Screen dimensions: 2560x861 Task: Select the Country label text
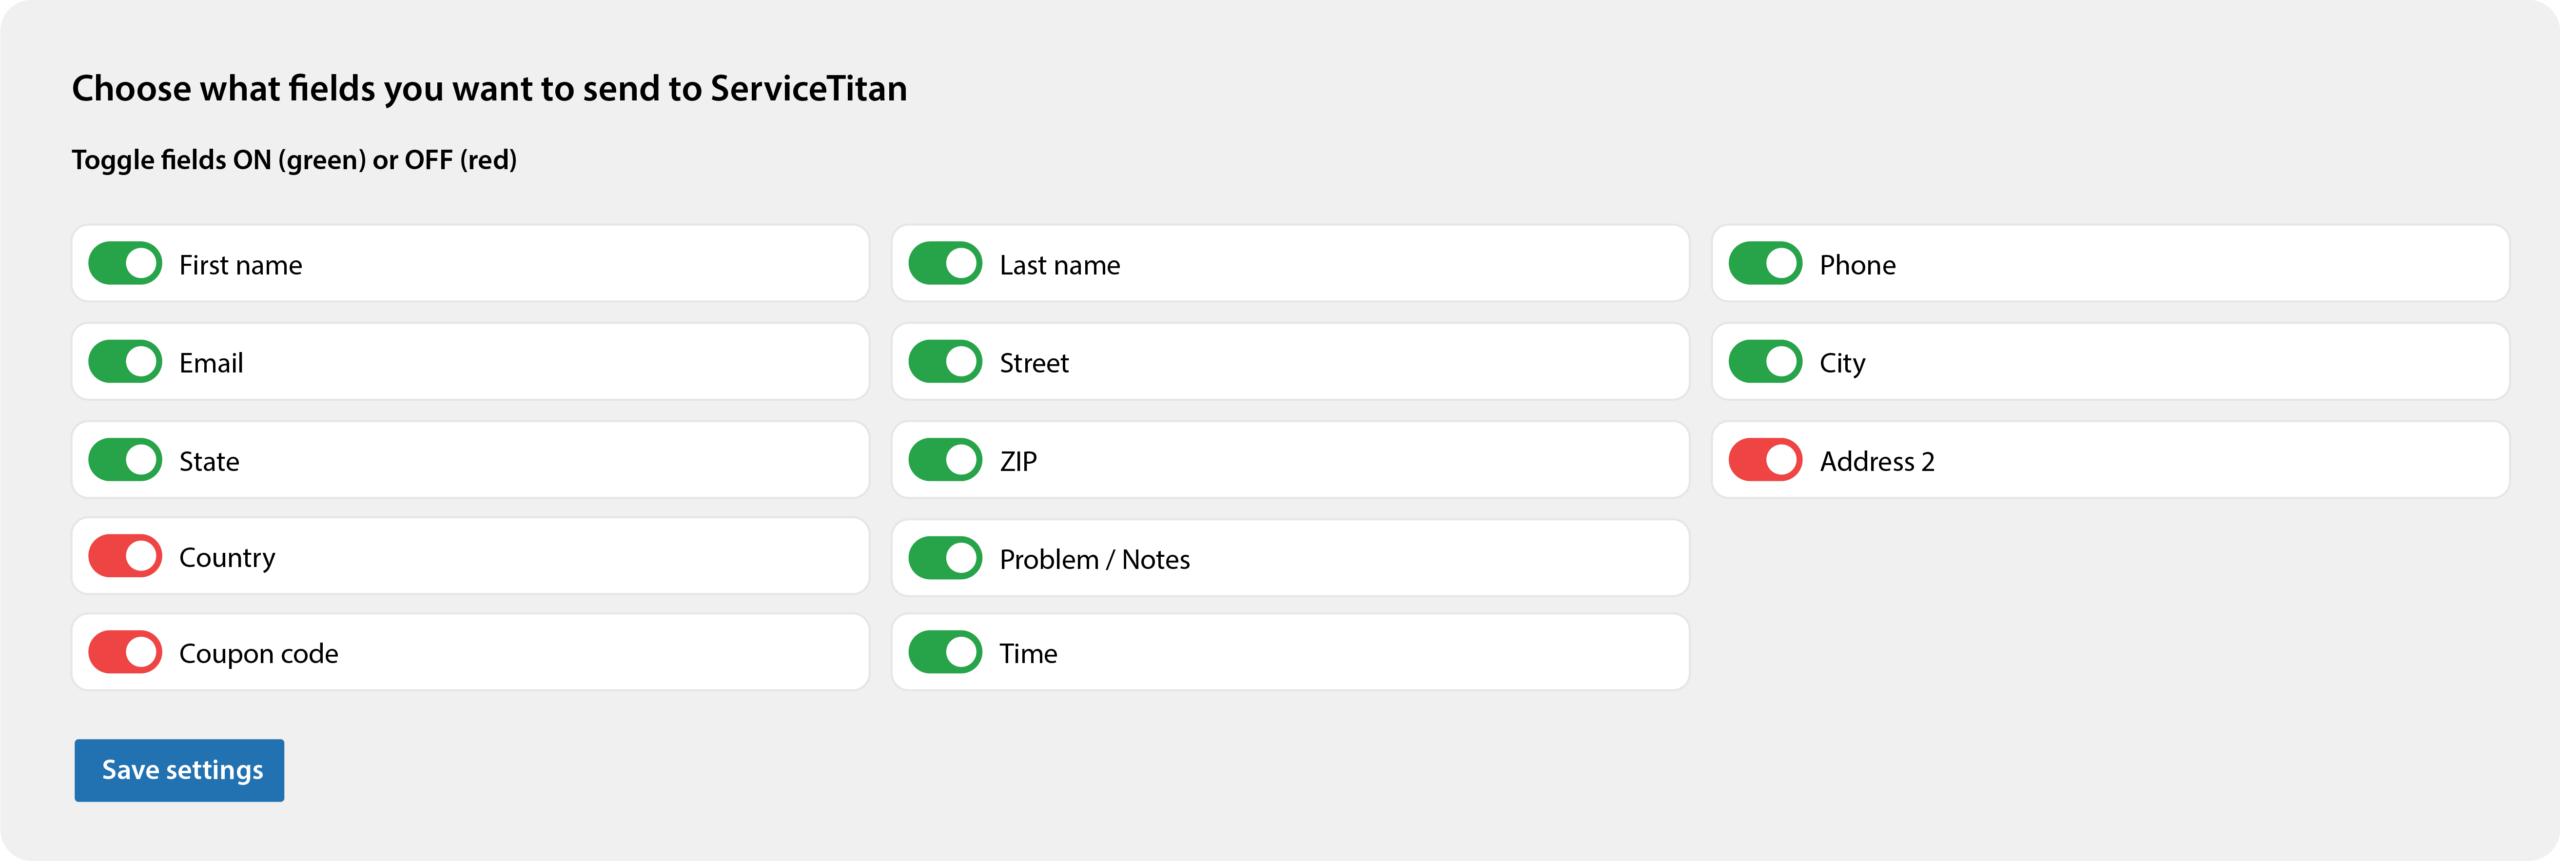[227, 558]
